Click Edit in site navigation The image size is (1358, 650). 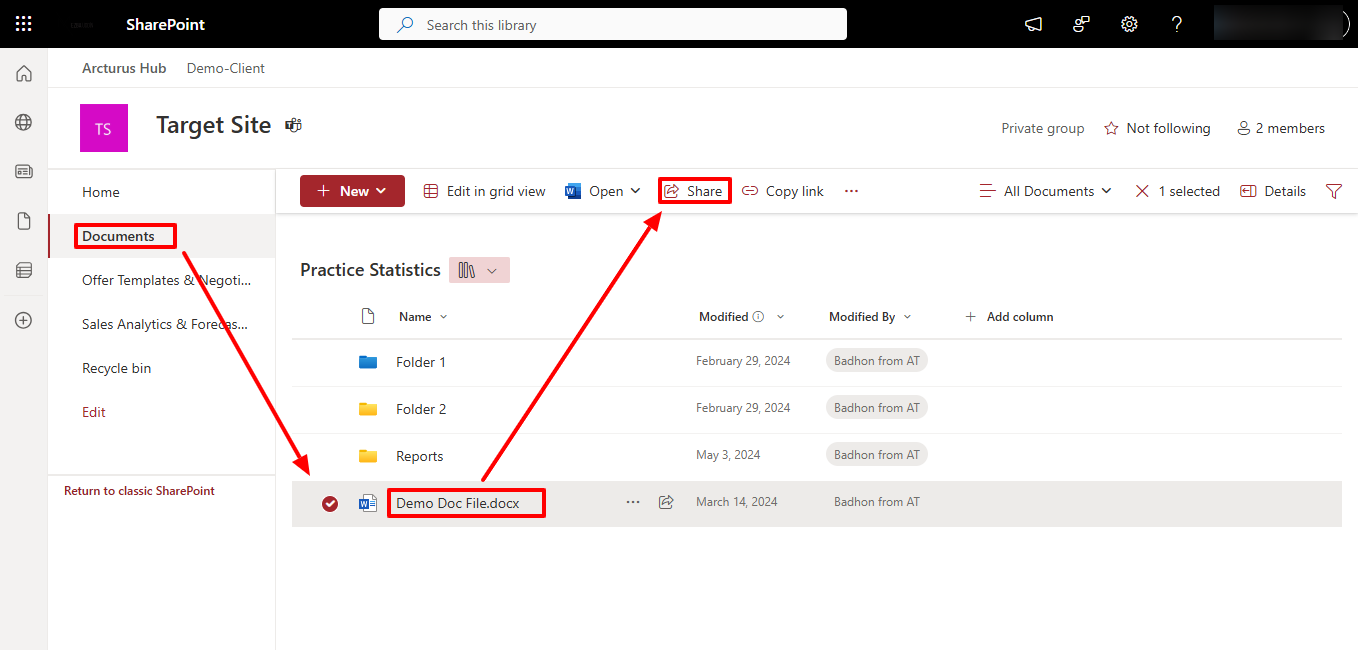(94, 412)
